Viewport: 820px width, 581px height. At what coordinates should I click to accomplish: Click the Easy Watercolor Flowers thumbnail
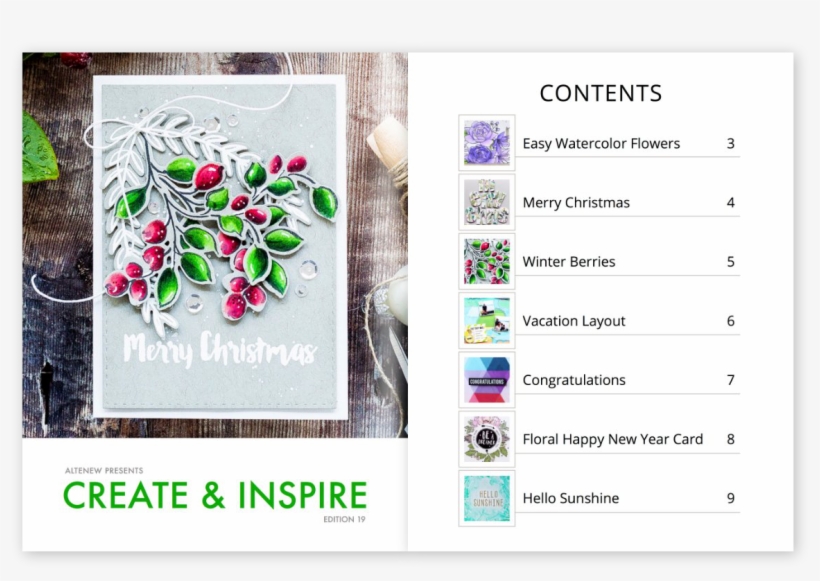pos(486,142)
